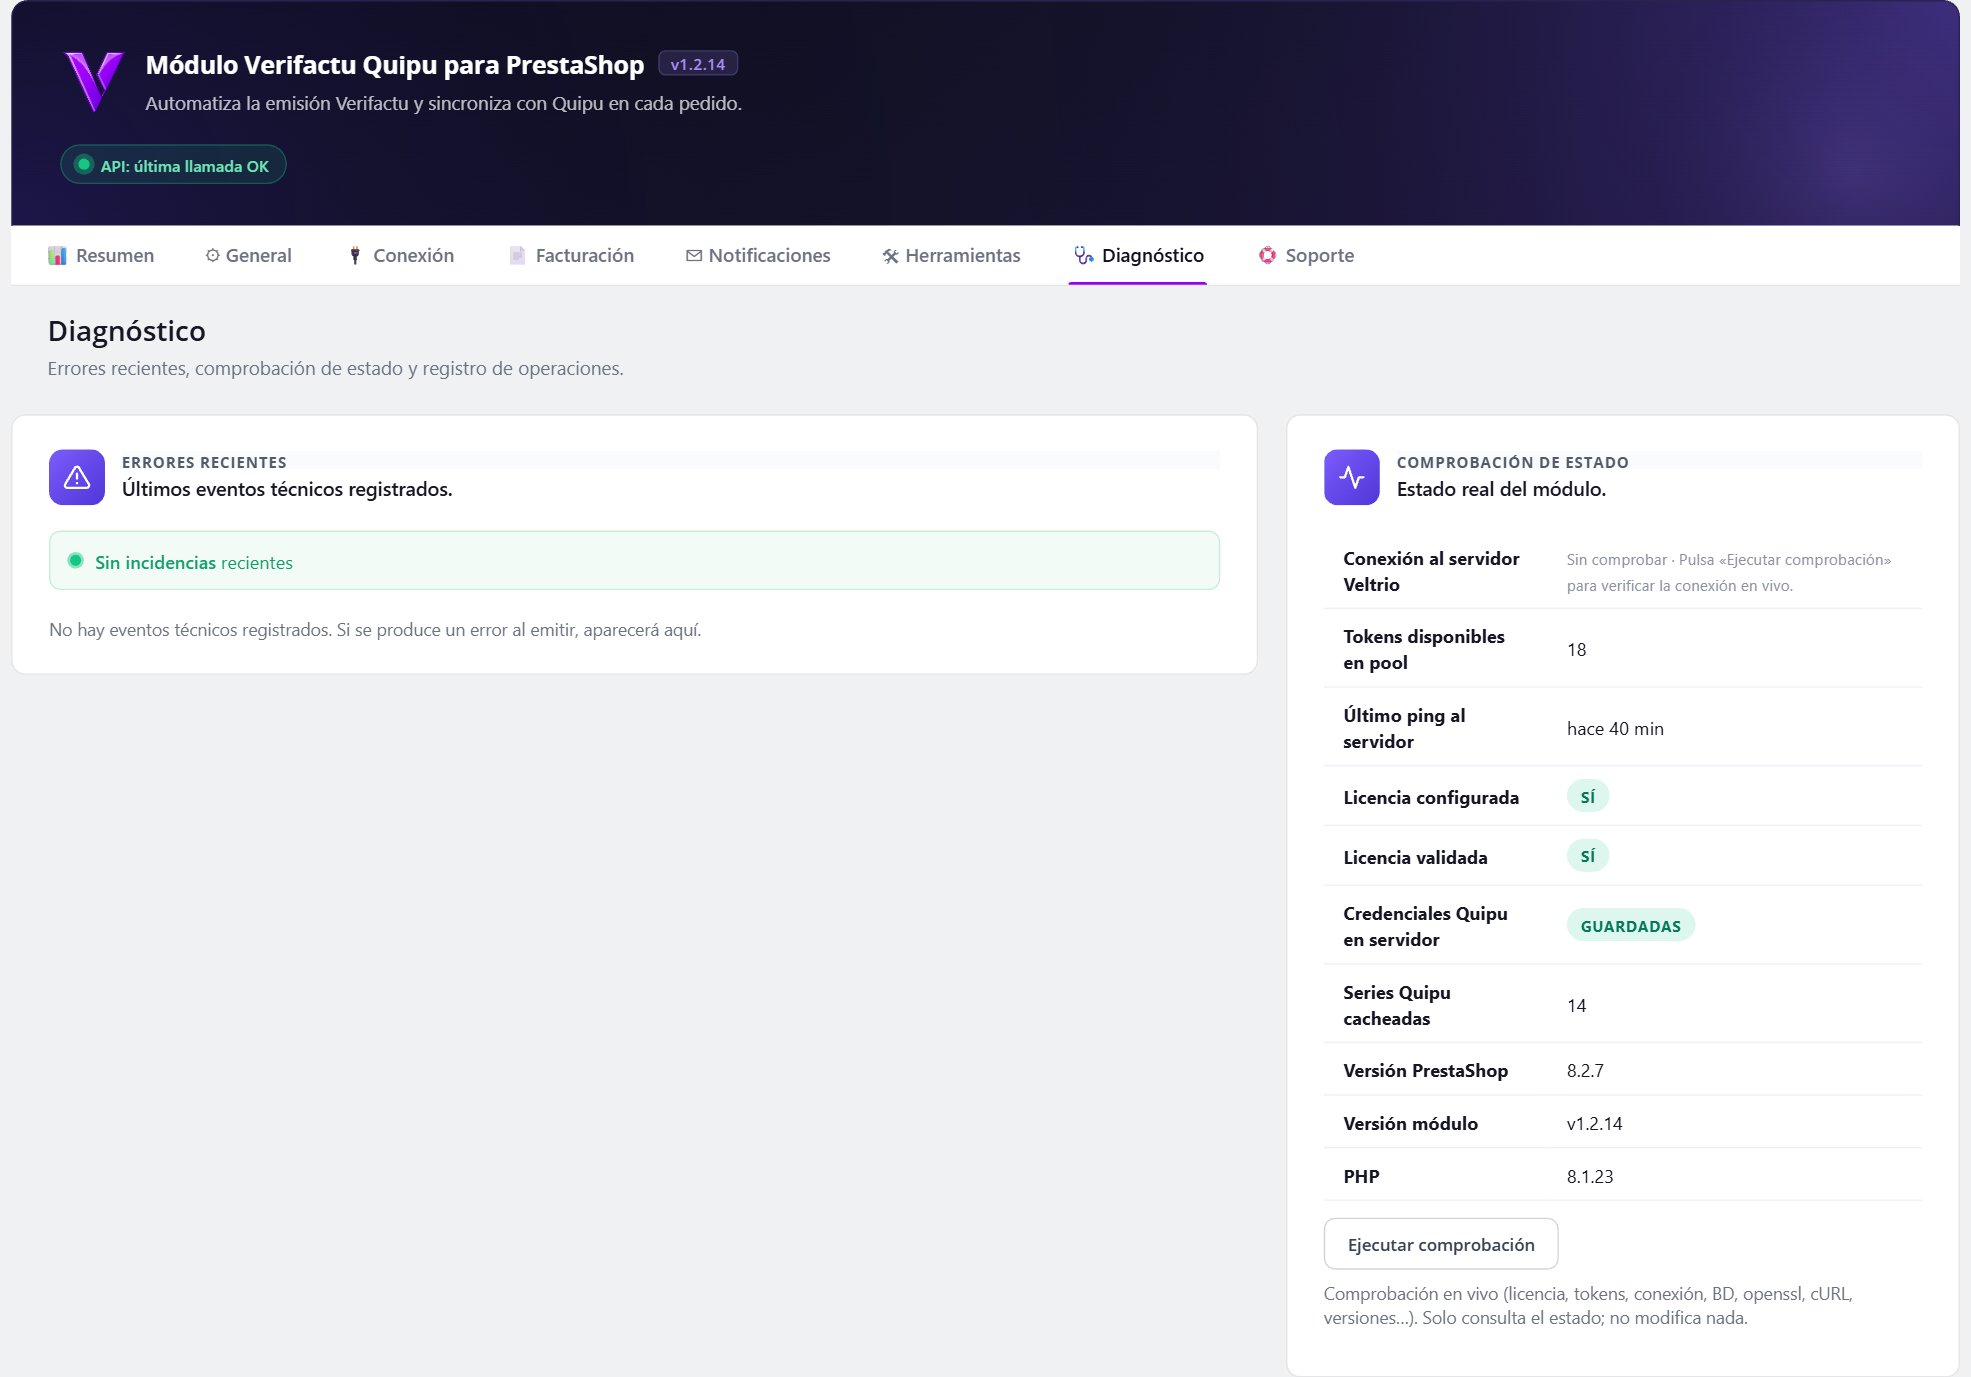This screenshot has width=1971, height=1377.
Task: Click the Versión módulo value v1.2.14
Action: click(x=1595, y=1124)
